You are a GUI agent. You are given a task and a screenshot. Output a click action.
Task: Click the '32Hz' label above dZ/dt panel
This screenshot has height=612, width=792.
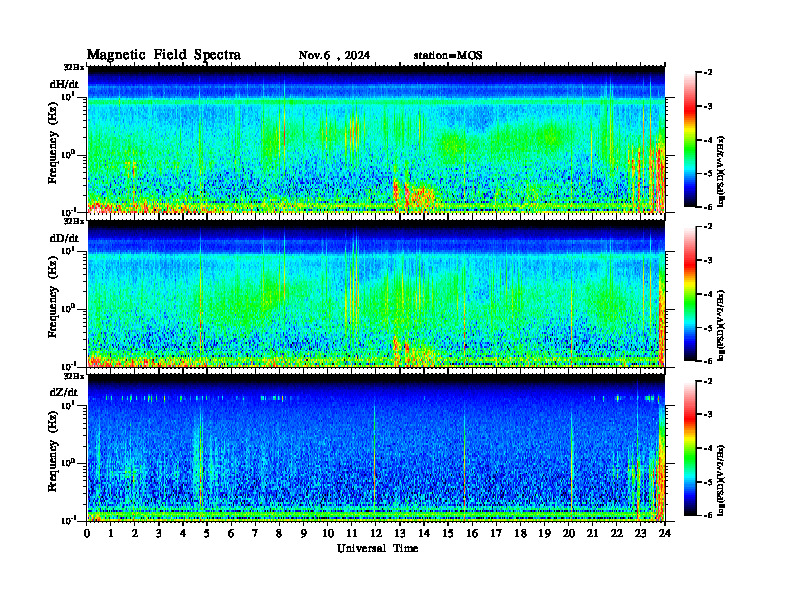73,376
